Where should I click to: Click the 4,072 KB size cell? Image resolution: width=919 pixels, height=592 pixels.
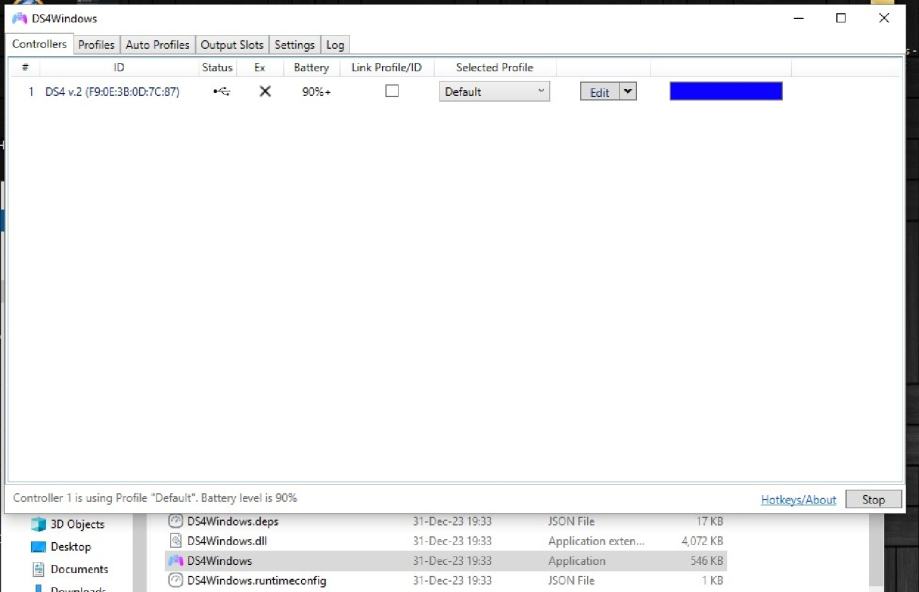tap(702, 541)
